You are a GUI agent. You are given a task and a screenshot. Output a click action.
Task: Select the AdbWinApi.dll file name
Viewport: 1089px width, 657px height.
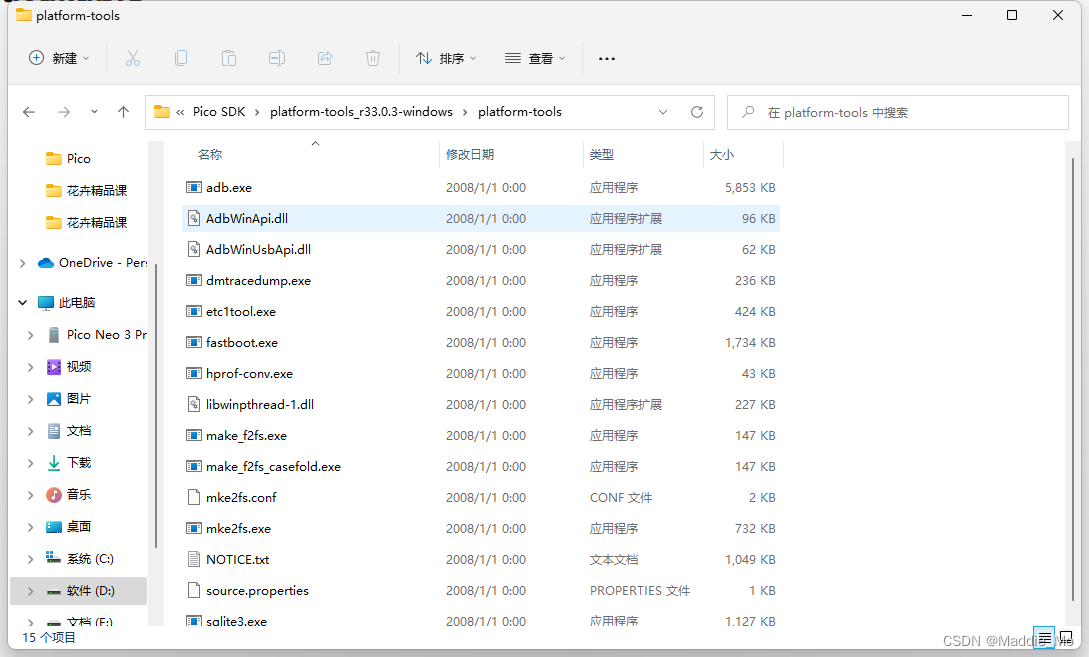(247, 219)
